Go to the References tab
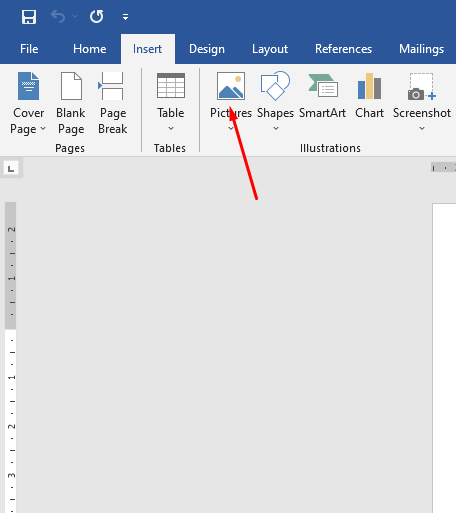456x513 pixels. (343, 49)
